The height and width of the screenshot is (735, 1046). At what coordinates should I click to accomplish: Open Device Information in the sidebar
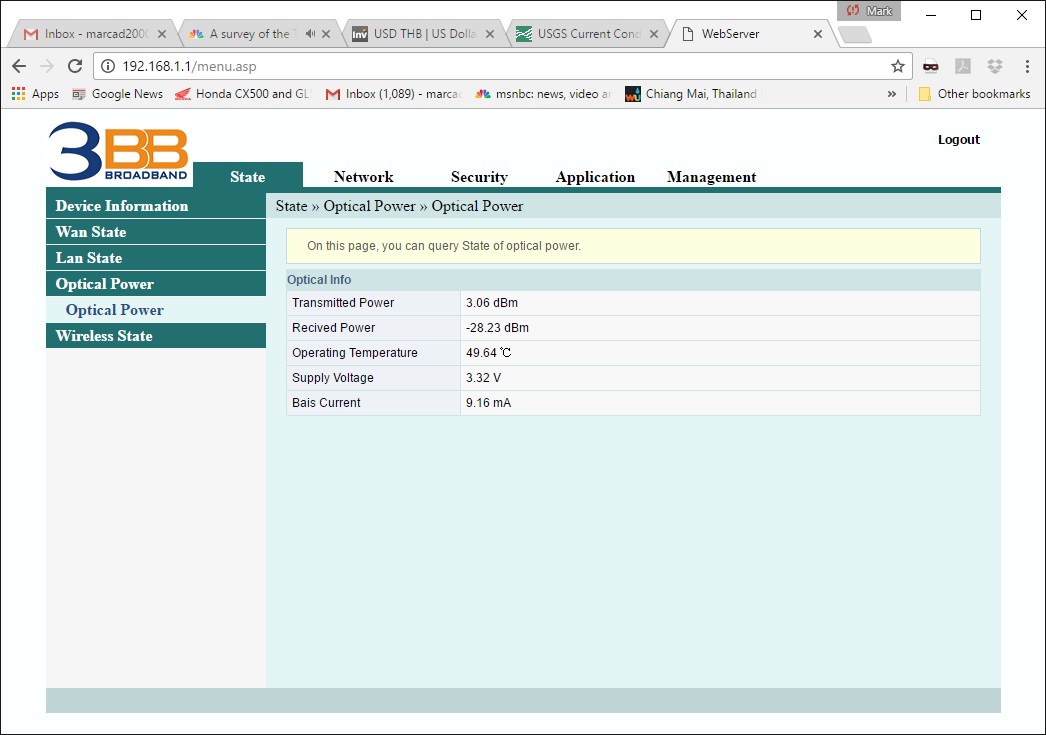tap(156, 205)
